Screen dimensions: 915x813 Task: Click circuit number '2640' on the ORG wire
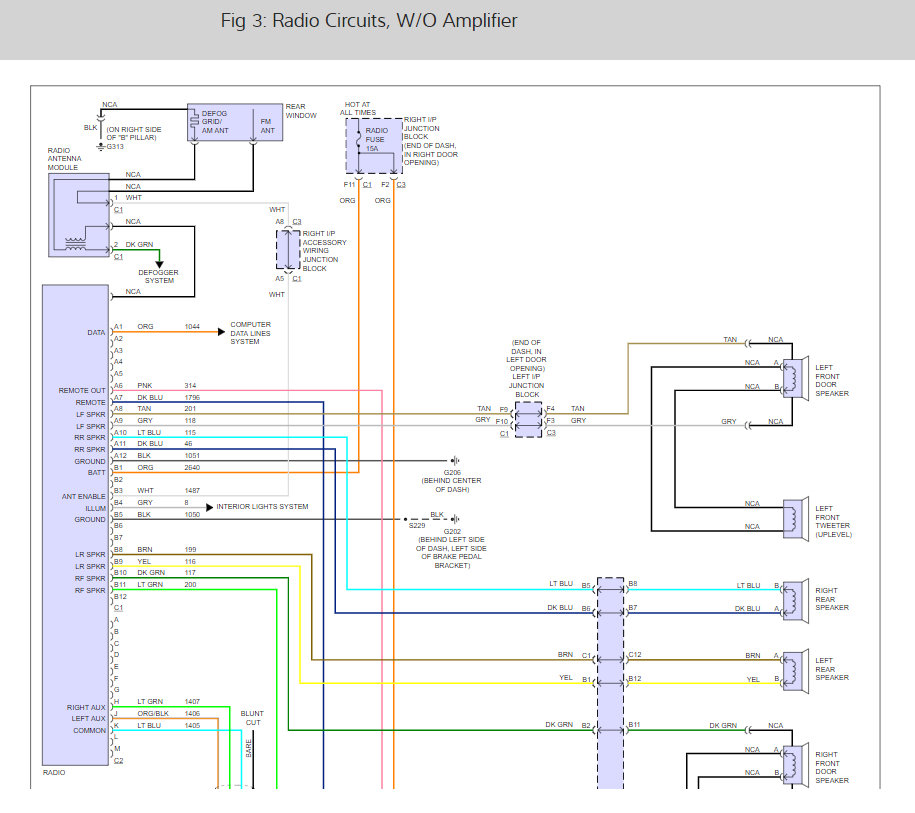(x=192, y=467)
